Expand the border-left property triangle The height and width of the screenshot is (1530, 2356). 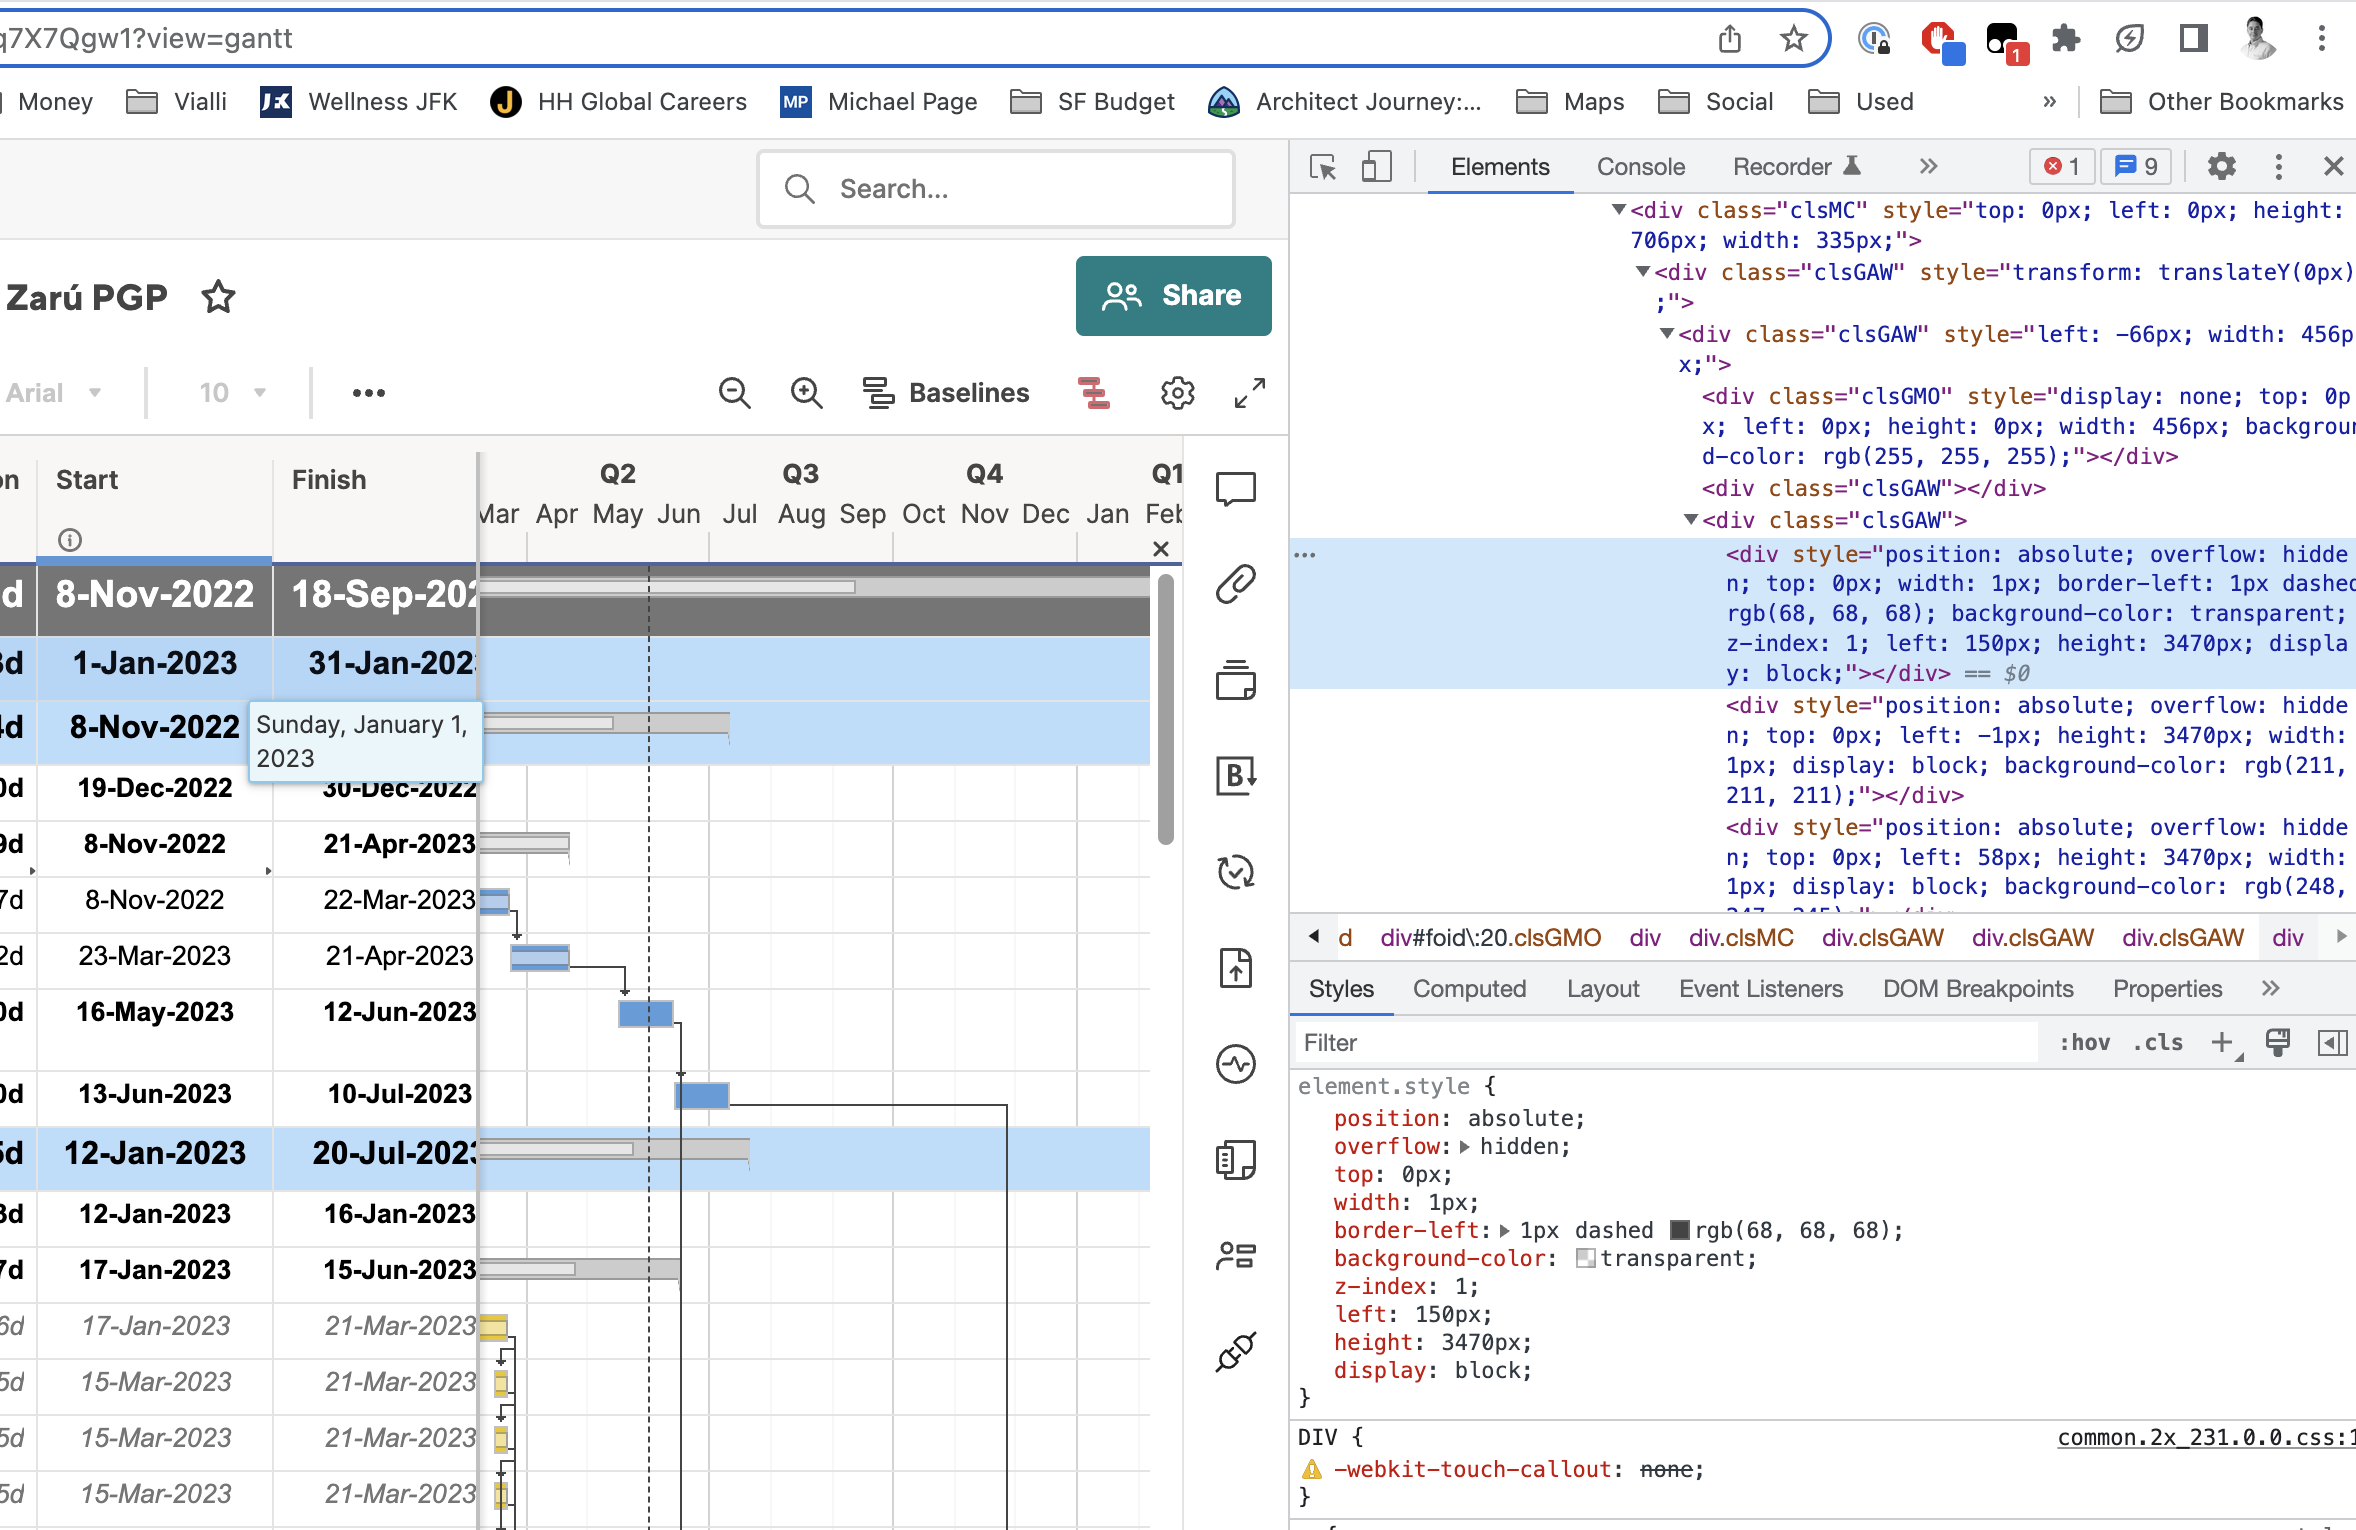[x=1504, y=1231]
